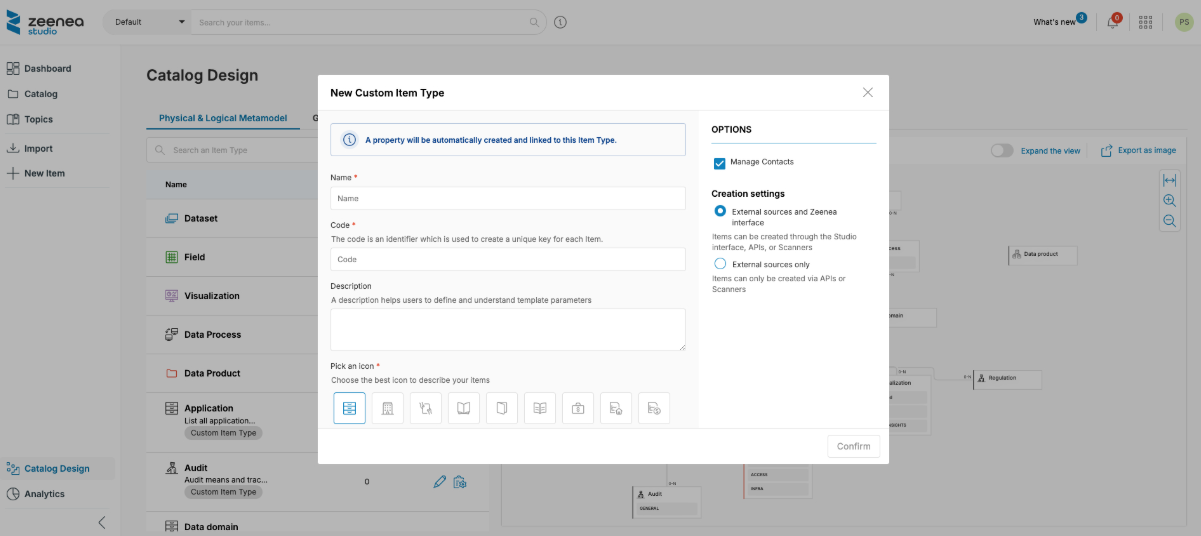Select the briefcase with dollar icon
Screen dimensions: 1201x536
(578, 408)
